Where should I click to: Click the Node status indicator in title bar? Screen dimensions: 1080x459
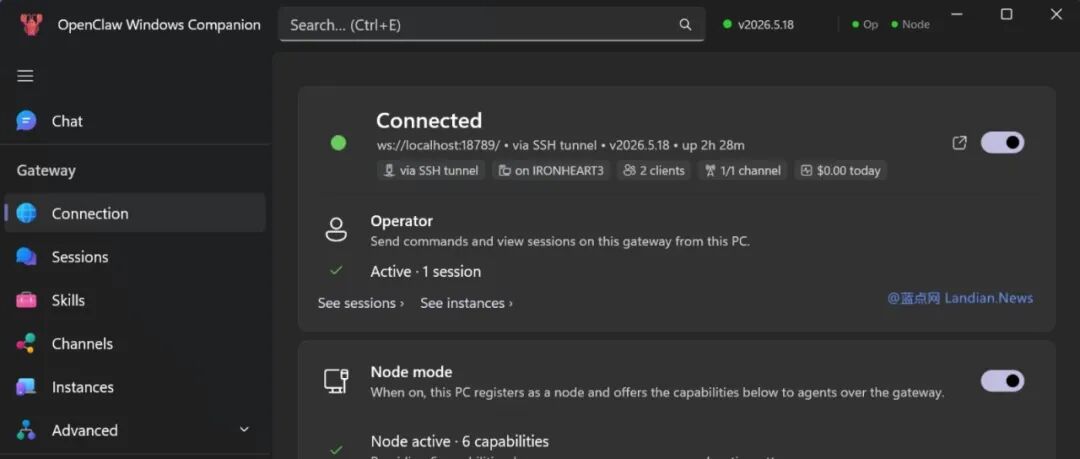[911, 25]
